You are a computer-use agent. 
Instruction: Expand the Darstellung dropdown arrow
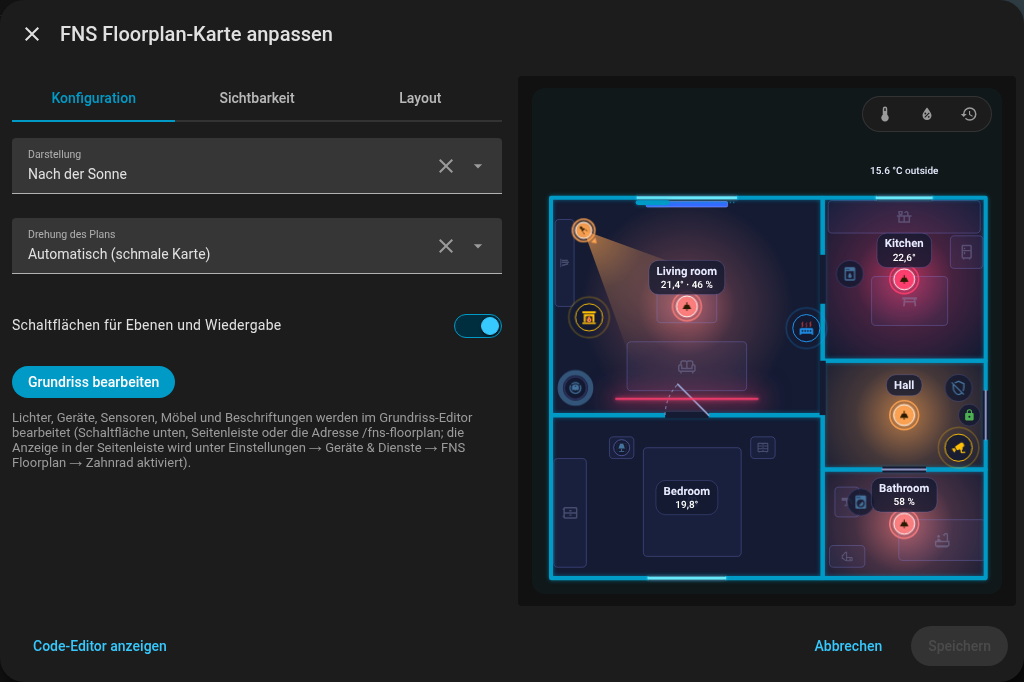(478, 166)
